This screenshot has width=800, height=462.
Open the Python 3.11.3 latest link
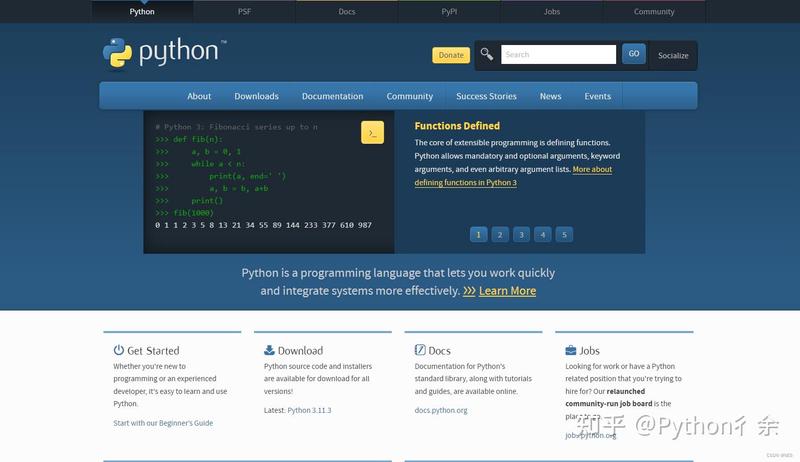point(309,410)
